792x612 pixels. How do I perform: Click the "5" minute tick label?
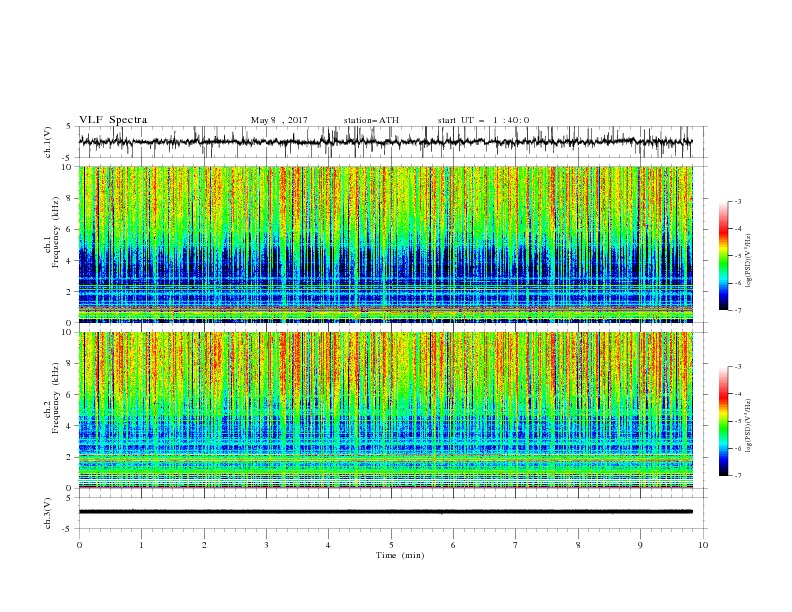pyautogui.click(x=391, y=545)
